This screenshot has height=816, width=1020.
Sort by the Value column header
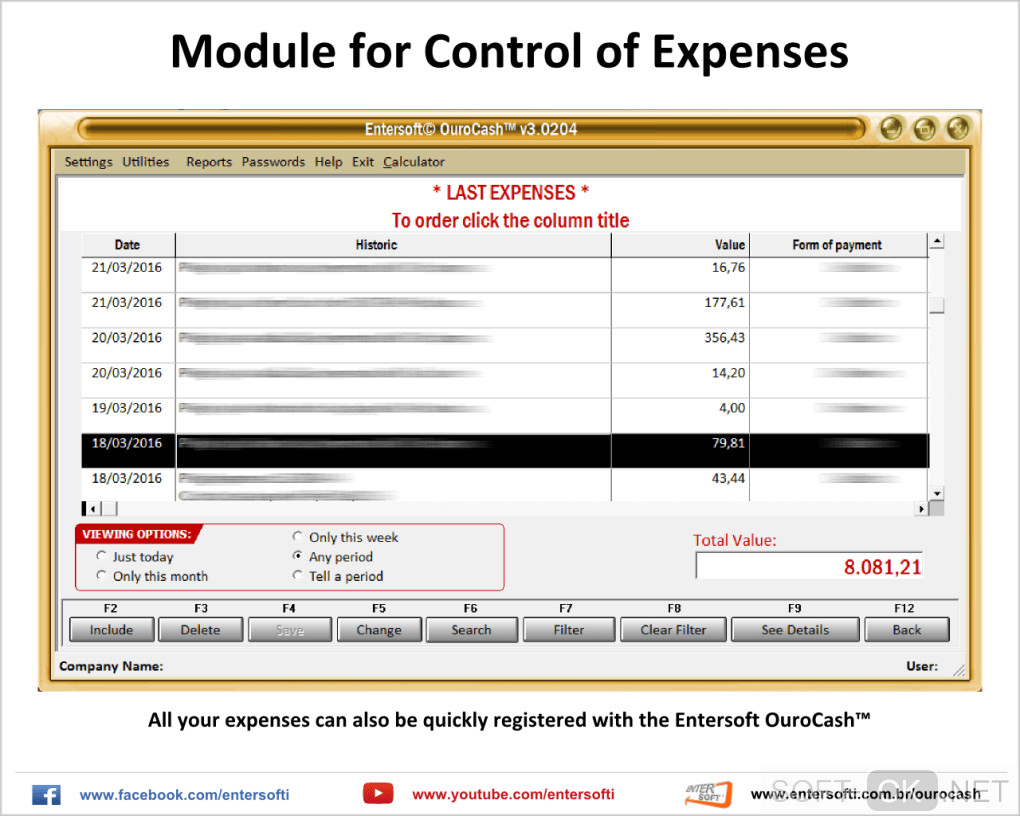pos(680,245)
